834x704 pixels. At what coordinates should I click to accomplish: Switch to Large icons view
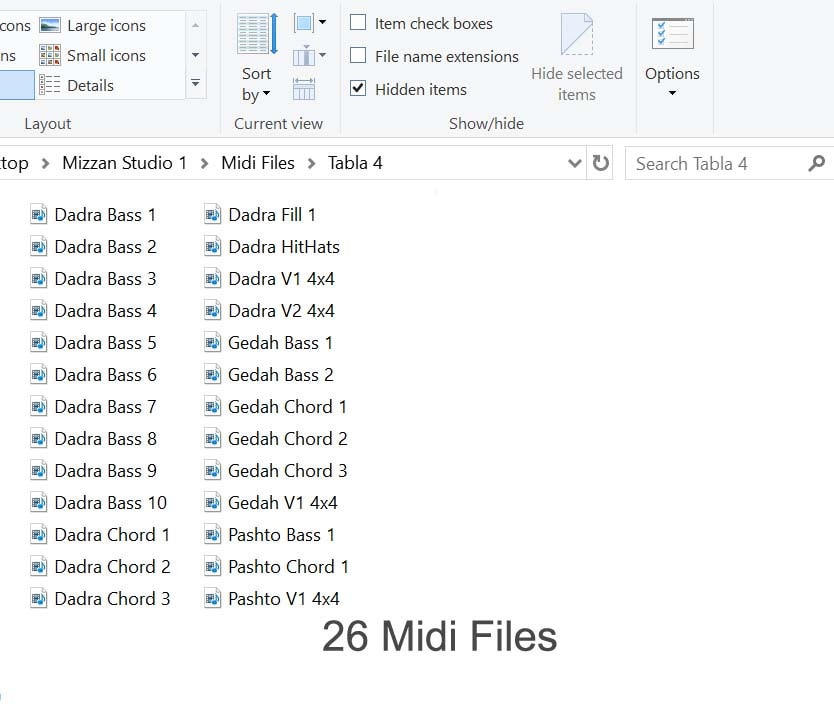coord(105,25)
